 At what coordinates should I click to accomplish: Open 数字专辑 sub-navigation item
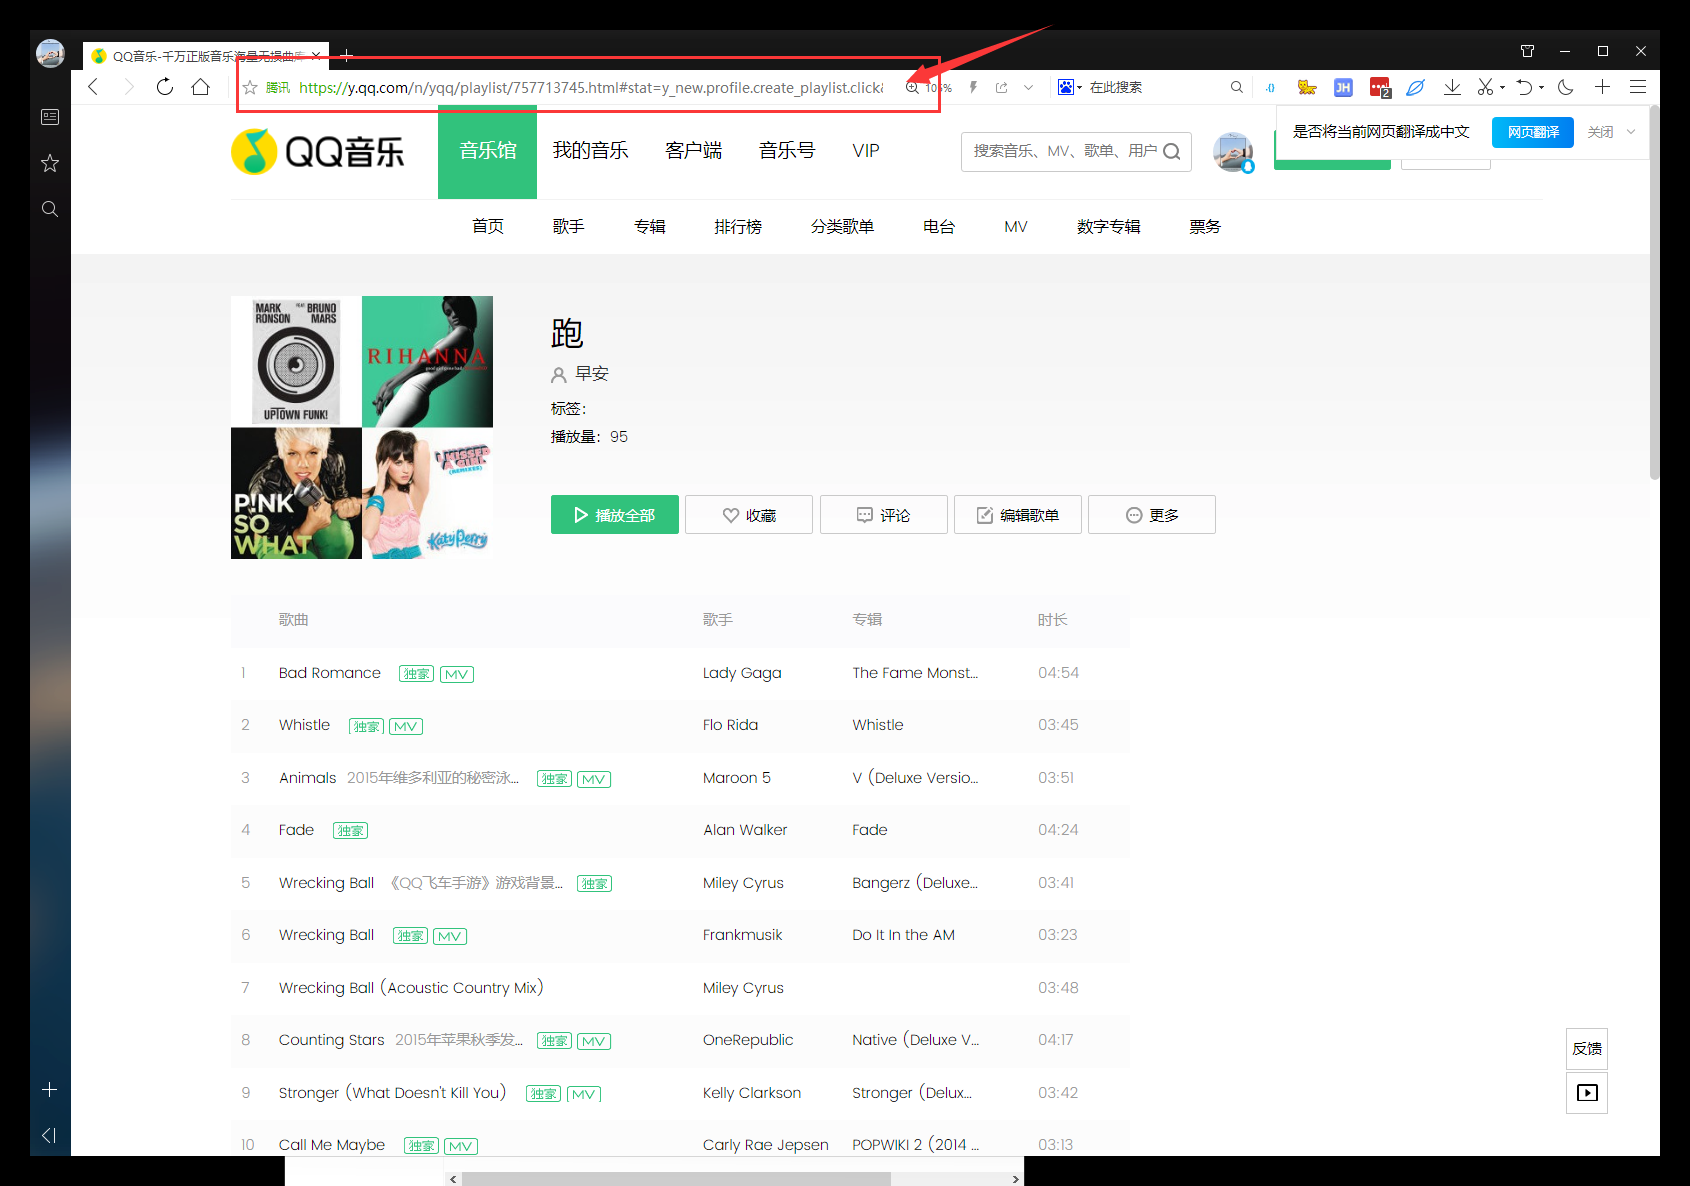(1108, 227)
